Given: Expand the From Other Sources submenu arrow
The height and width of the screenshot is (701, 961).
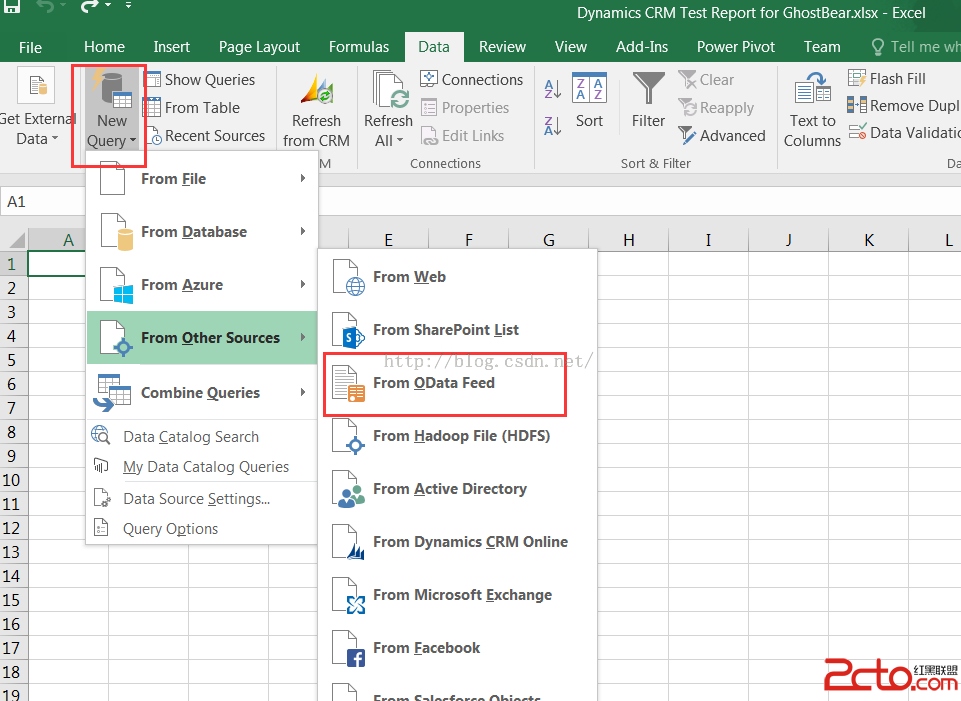Looking at the screenshot, I should 303,337.
